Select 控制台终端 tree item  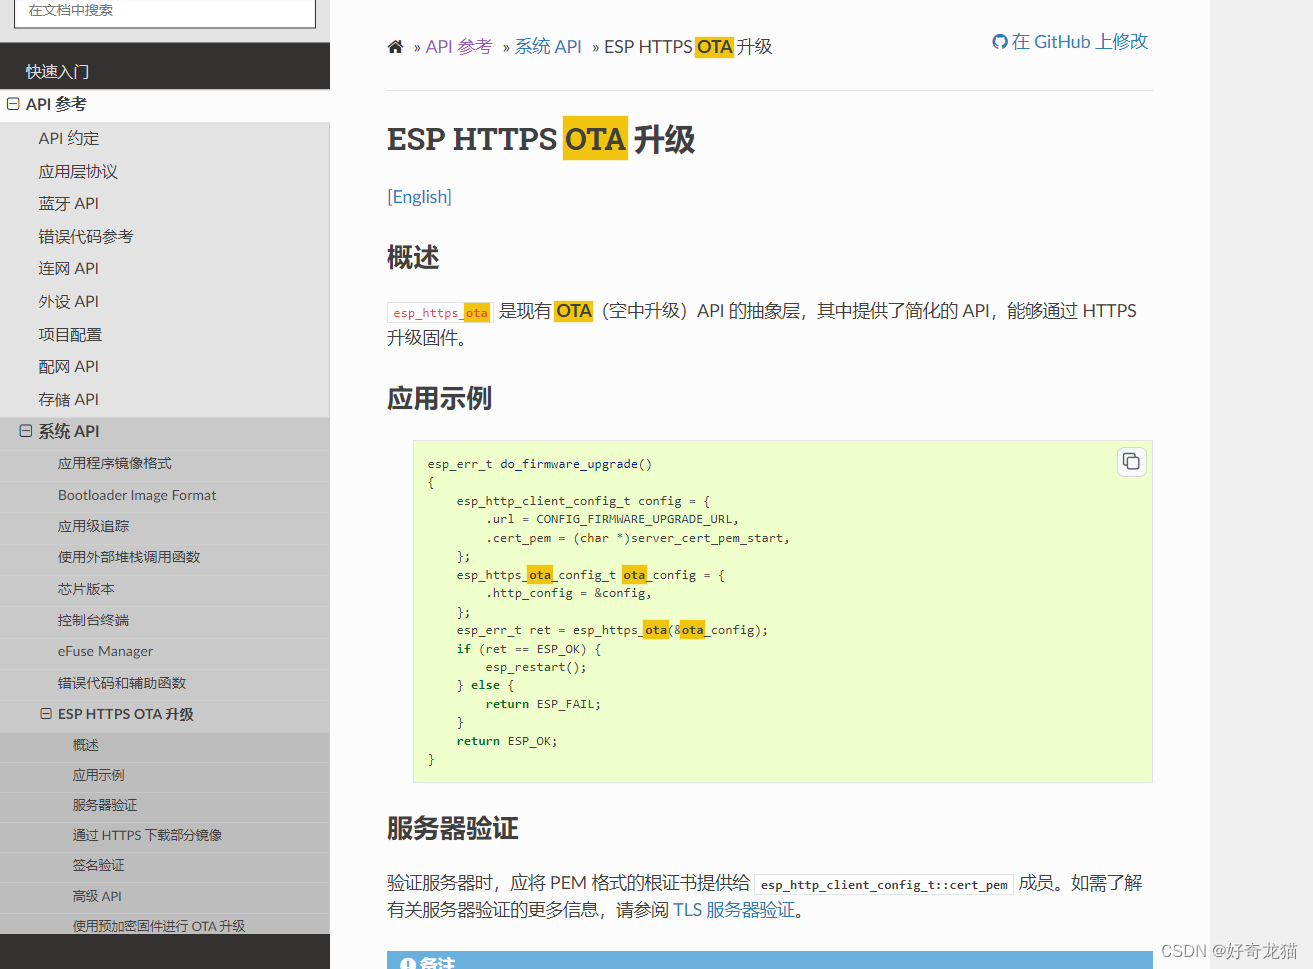click(x=94, y=620)
